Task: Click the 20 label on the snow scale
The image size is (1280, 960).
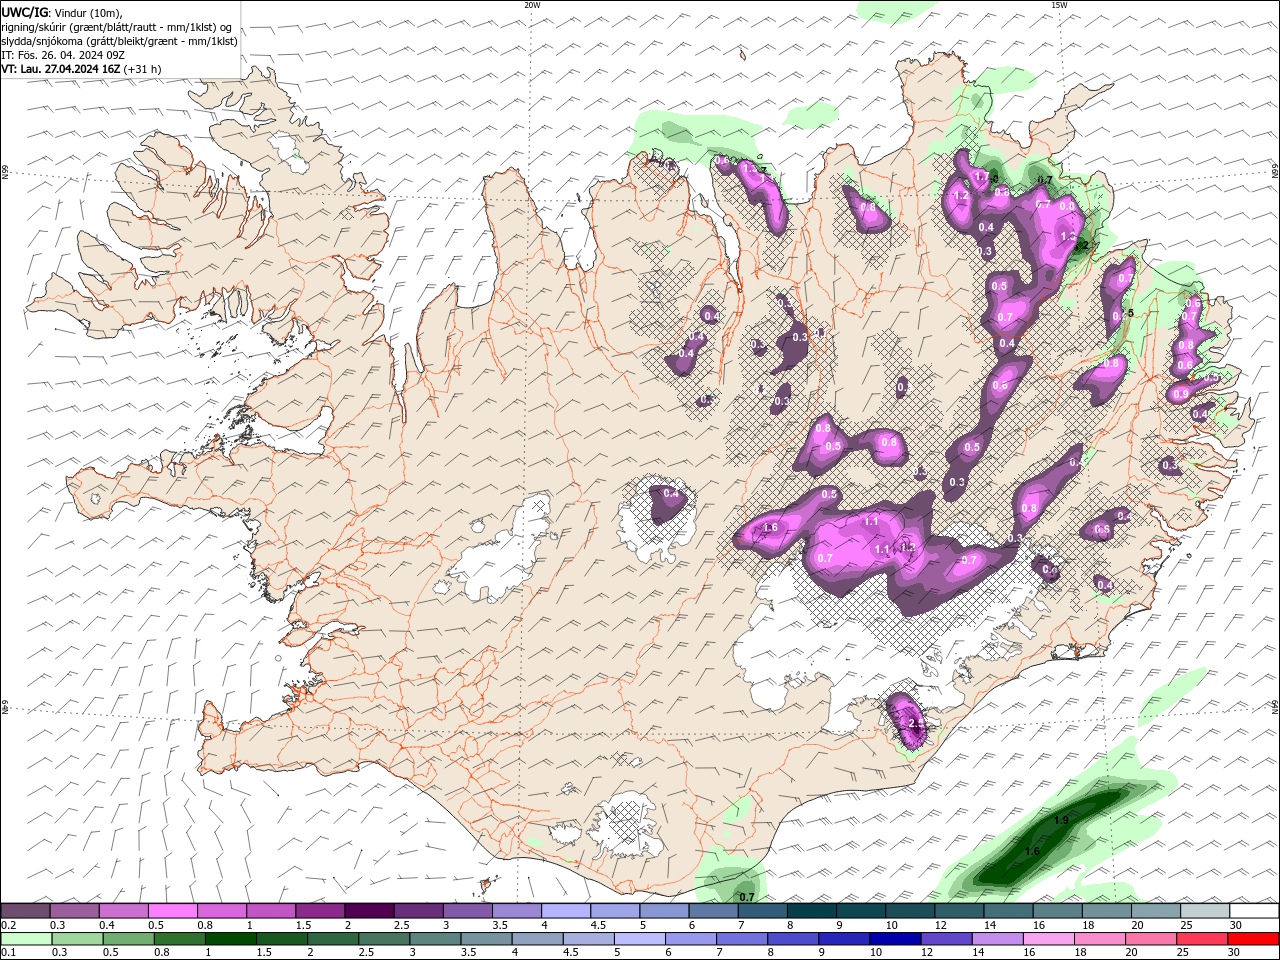Action: [1138, 926]
